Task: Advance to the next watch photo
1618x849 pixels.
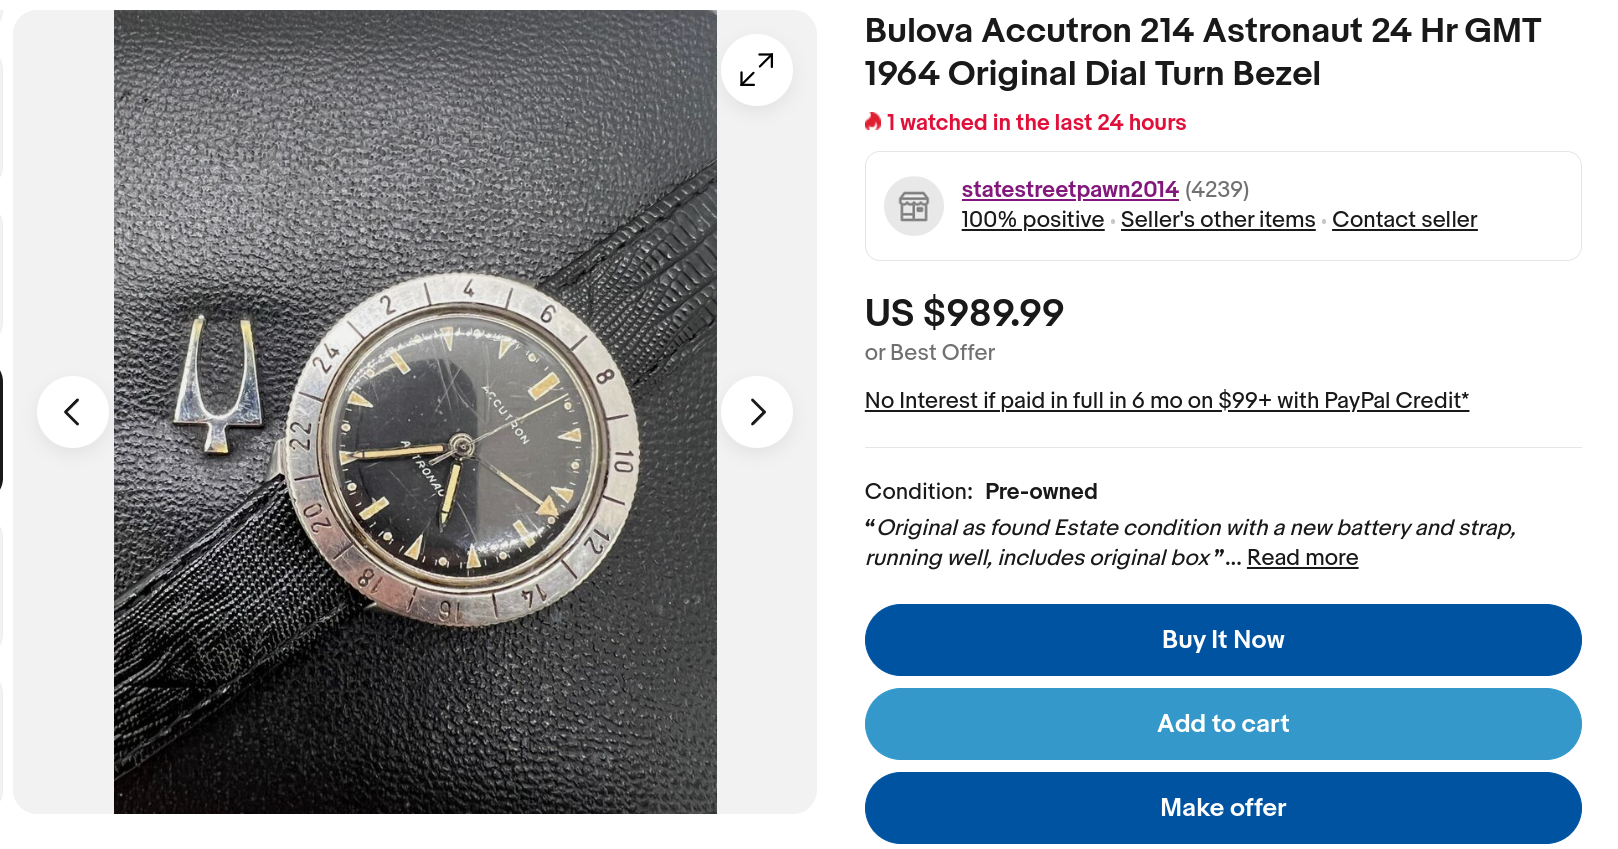Action: click(x=757, y=412)
